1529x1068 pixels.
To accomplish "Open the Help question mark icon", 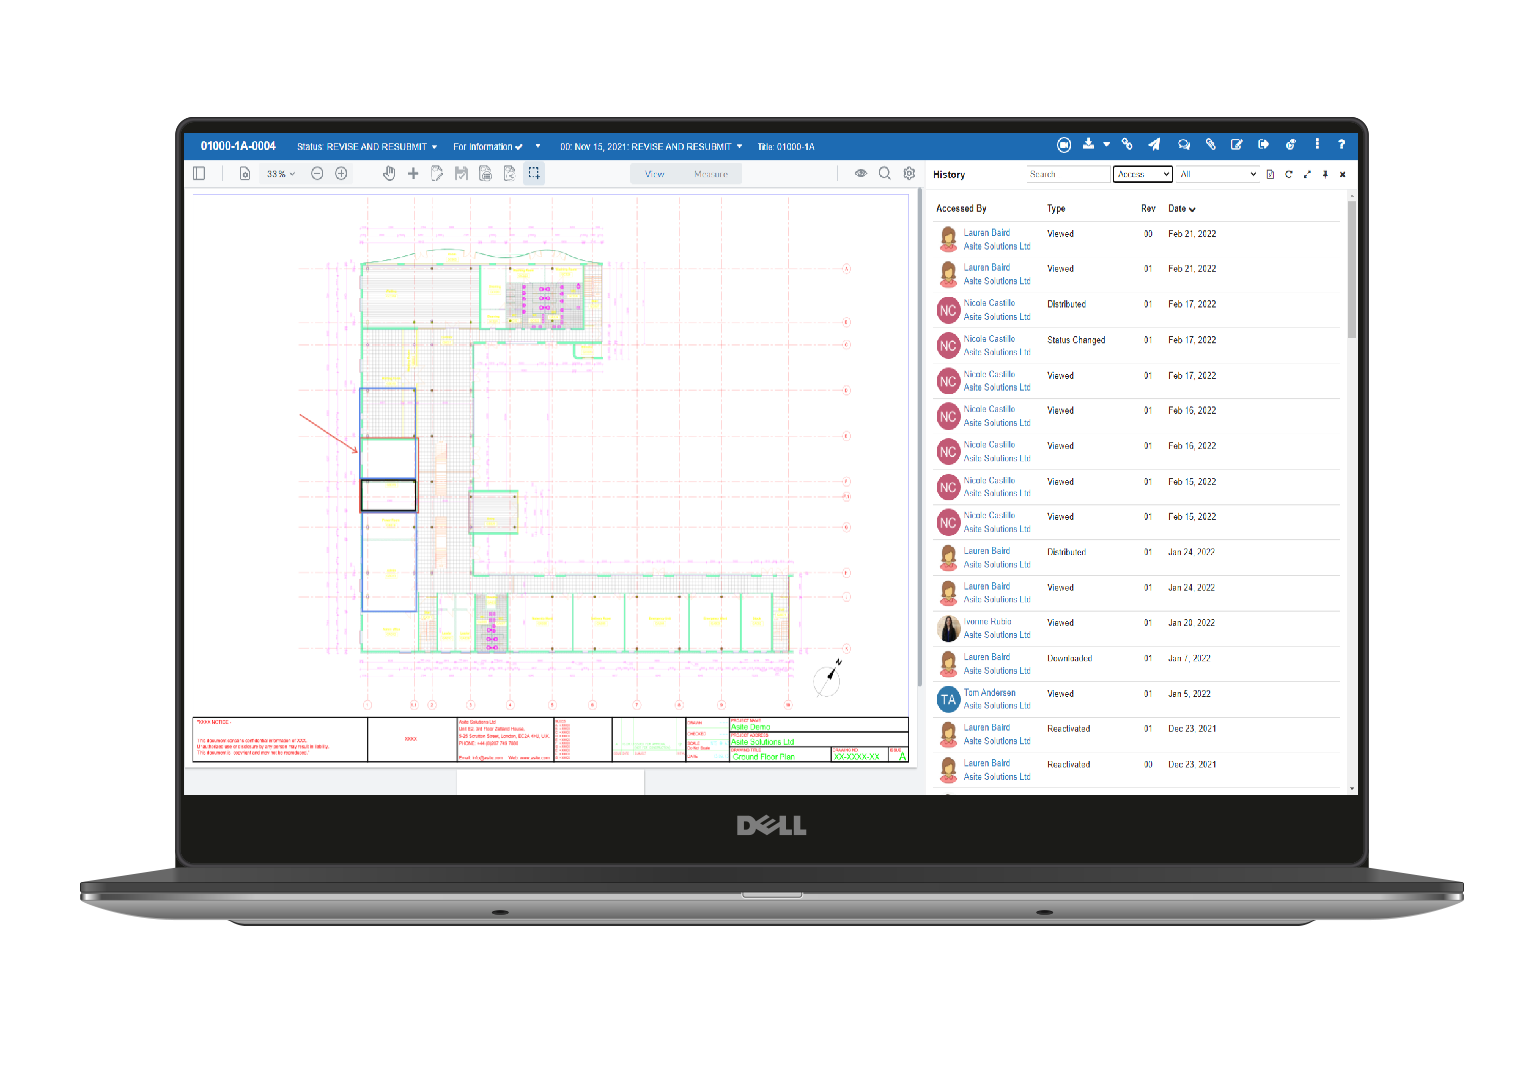I will pos(1341,145).
